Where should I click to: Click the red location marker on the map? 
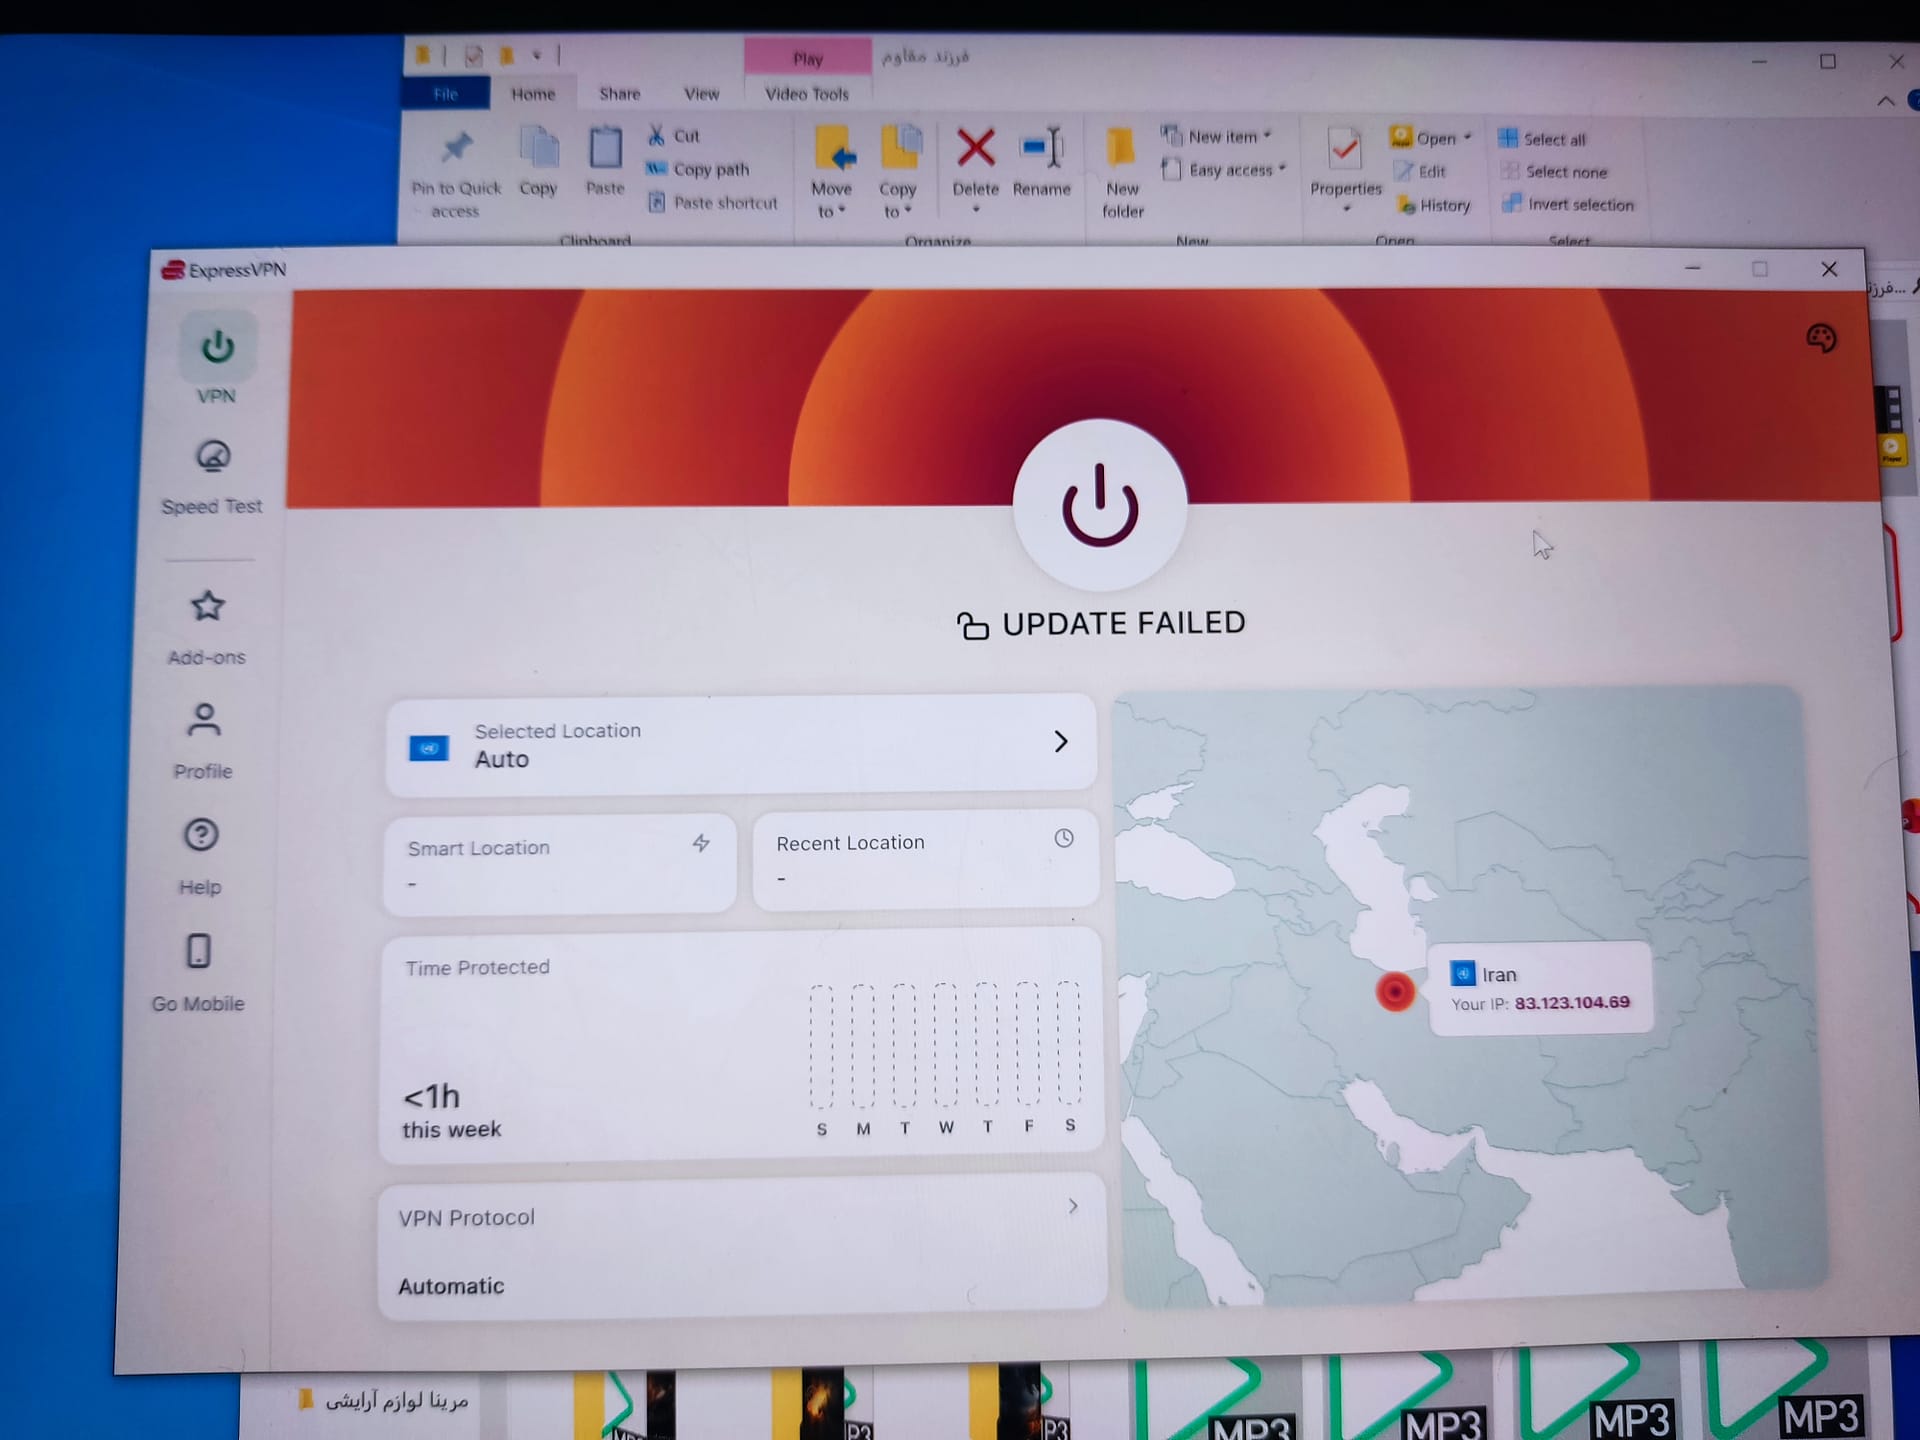(x=1395, y=992)
